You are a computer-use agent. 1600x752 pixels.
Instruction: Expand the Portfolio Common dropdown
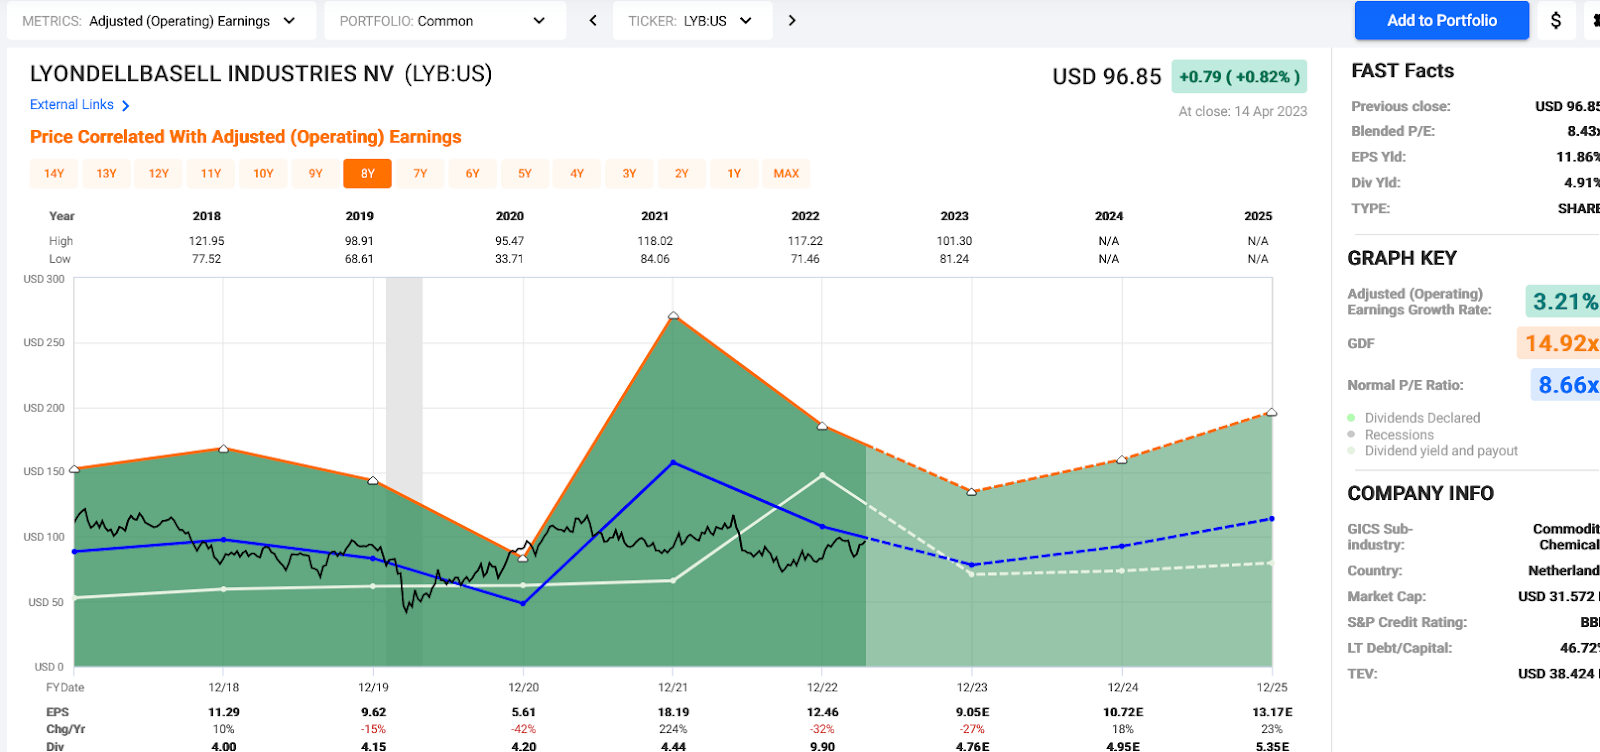[x=445, y=20]
